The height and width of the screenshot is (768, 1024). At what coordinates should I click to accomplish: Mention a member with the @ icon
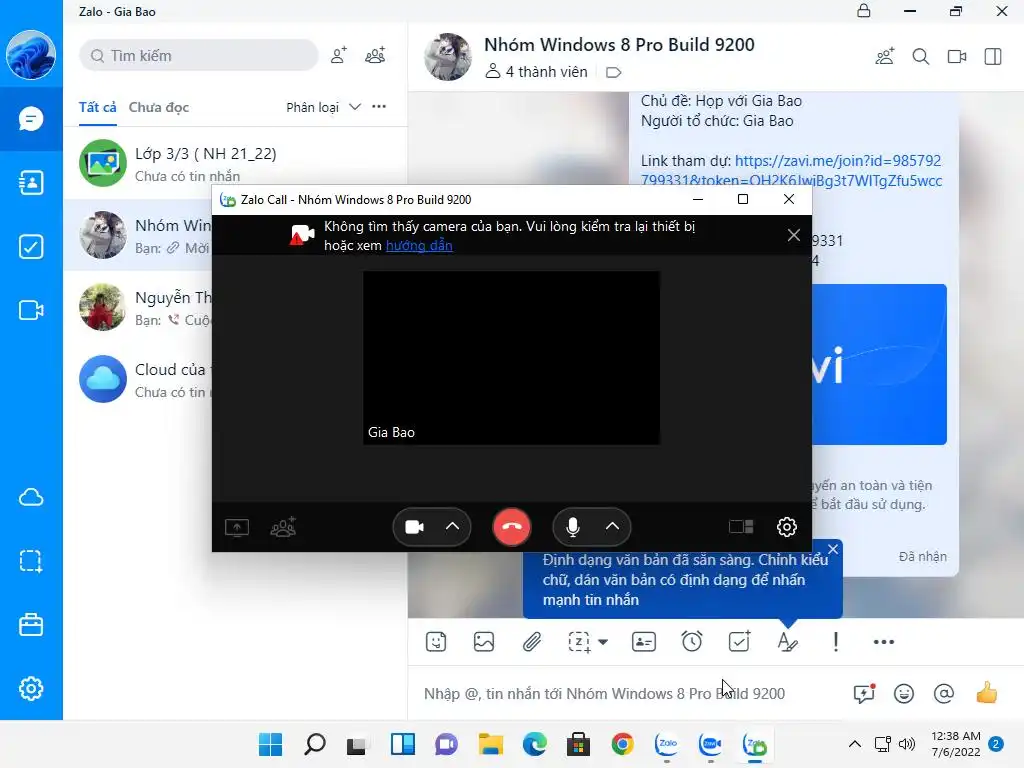tap(944, 694)
